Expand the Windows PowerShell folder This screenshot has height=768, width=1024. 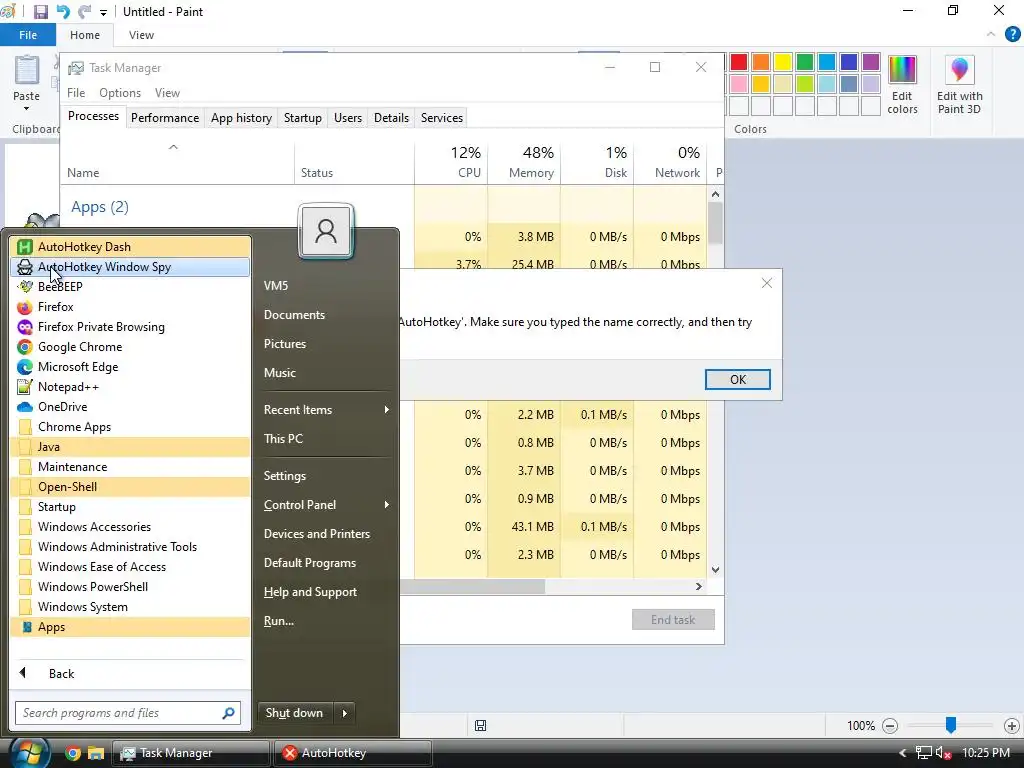click(130, 586)
